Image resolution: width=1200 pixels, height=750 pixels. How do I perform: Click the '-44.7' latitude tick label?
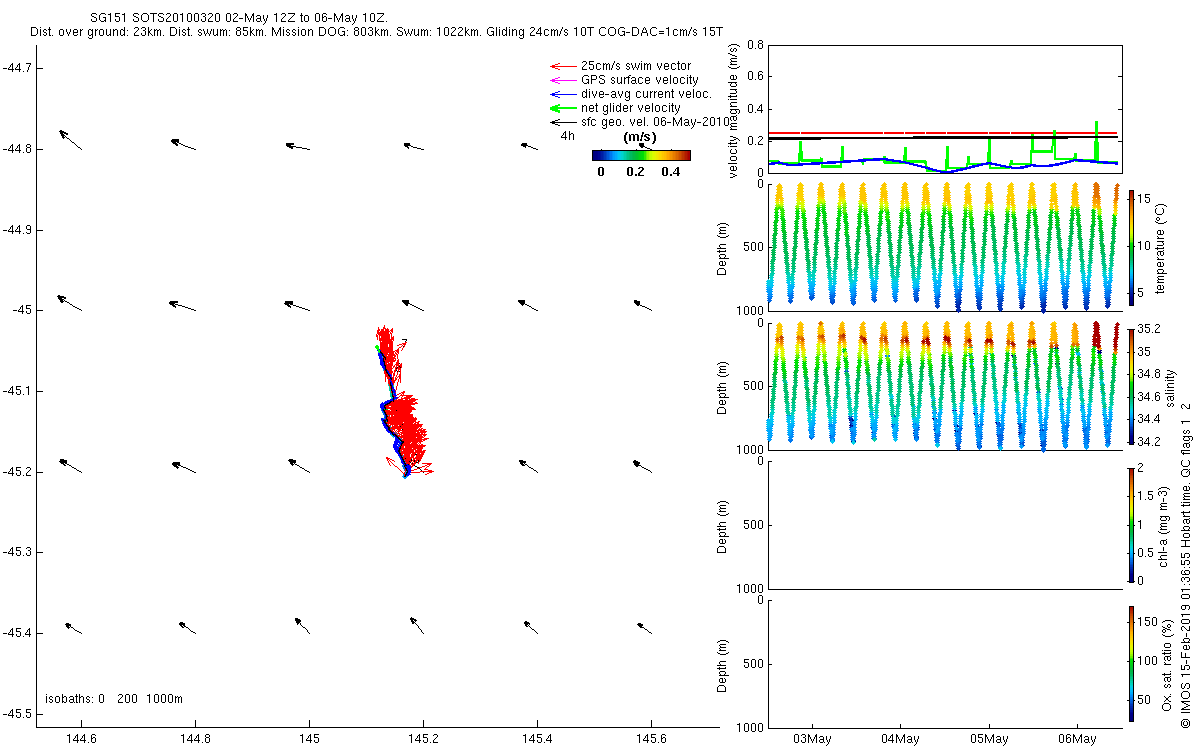(16, 68)
